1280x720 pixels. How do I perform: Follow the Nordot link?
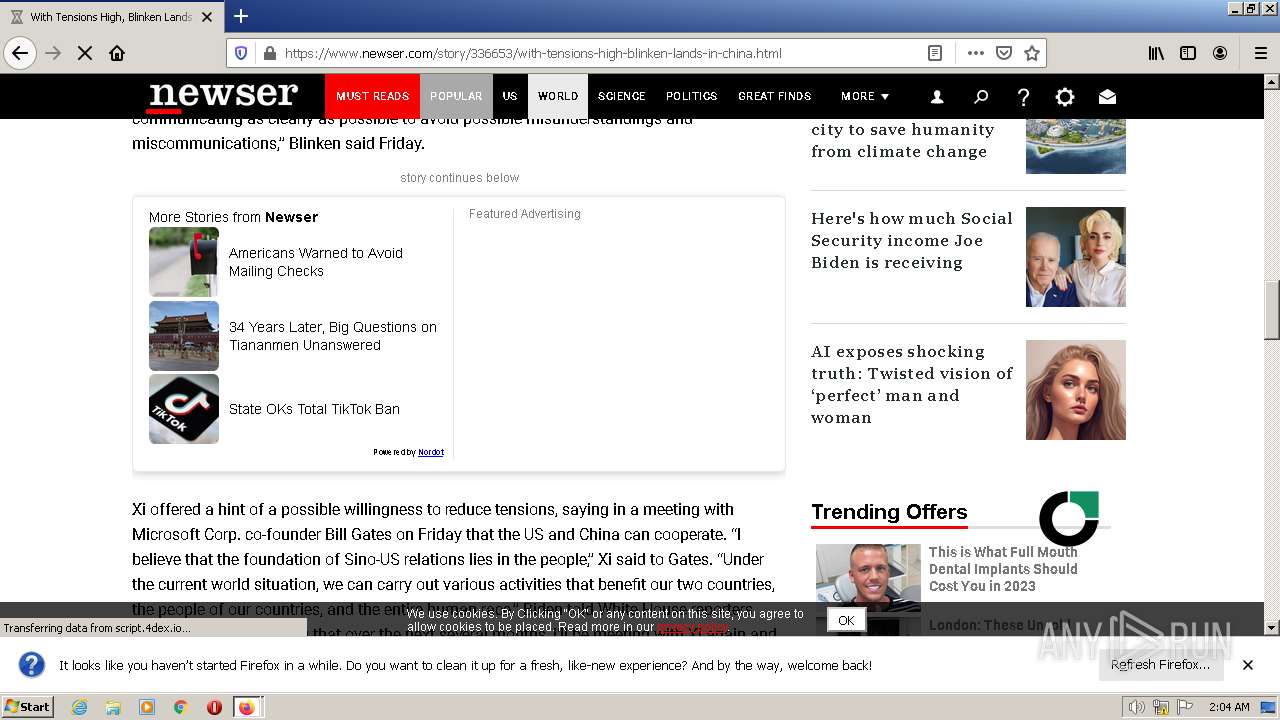coord(431,452)
